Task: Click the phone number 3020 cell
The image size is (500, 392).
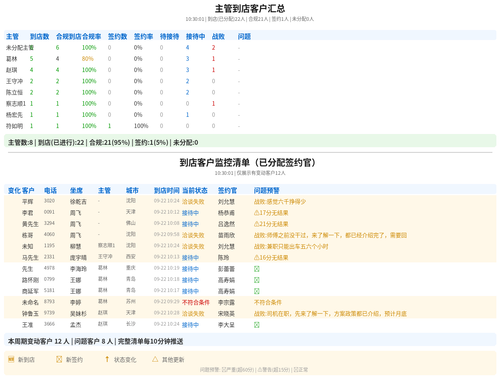Action: click(x=49, y=201)
